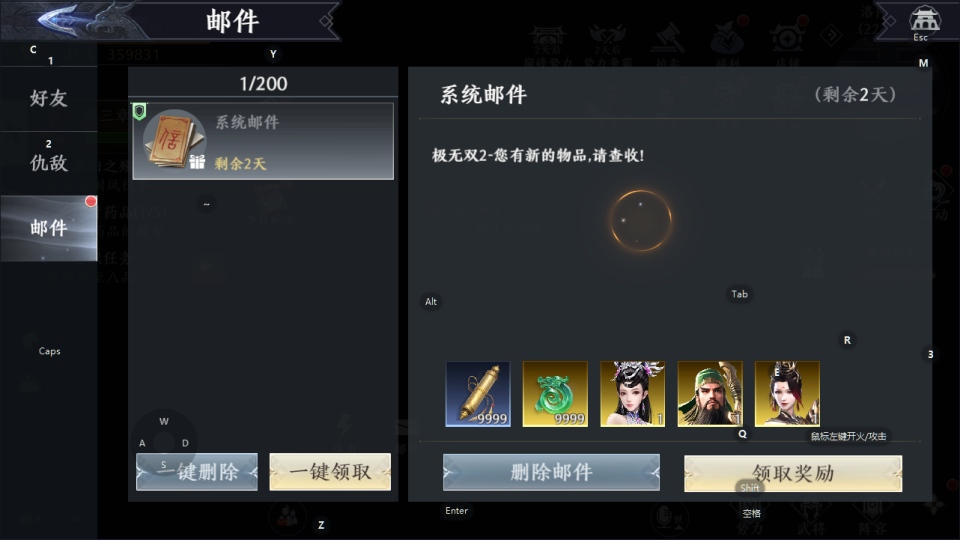Click the 一键删除 delete all button
The height and width of the screenshot is (540, 960).
coord(197,472)
